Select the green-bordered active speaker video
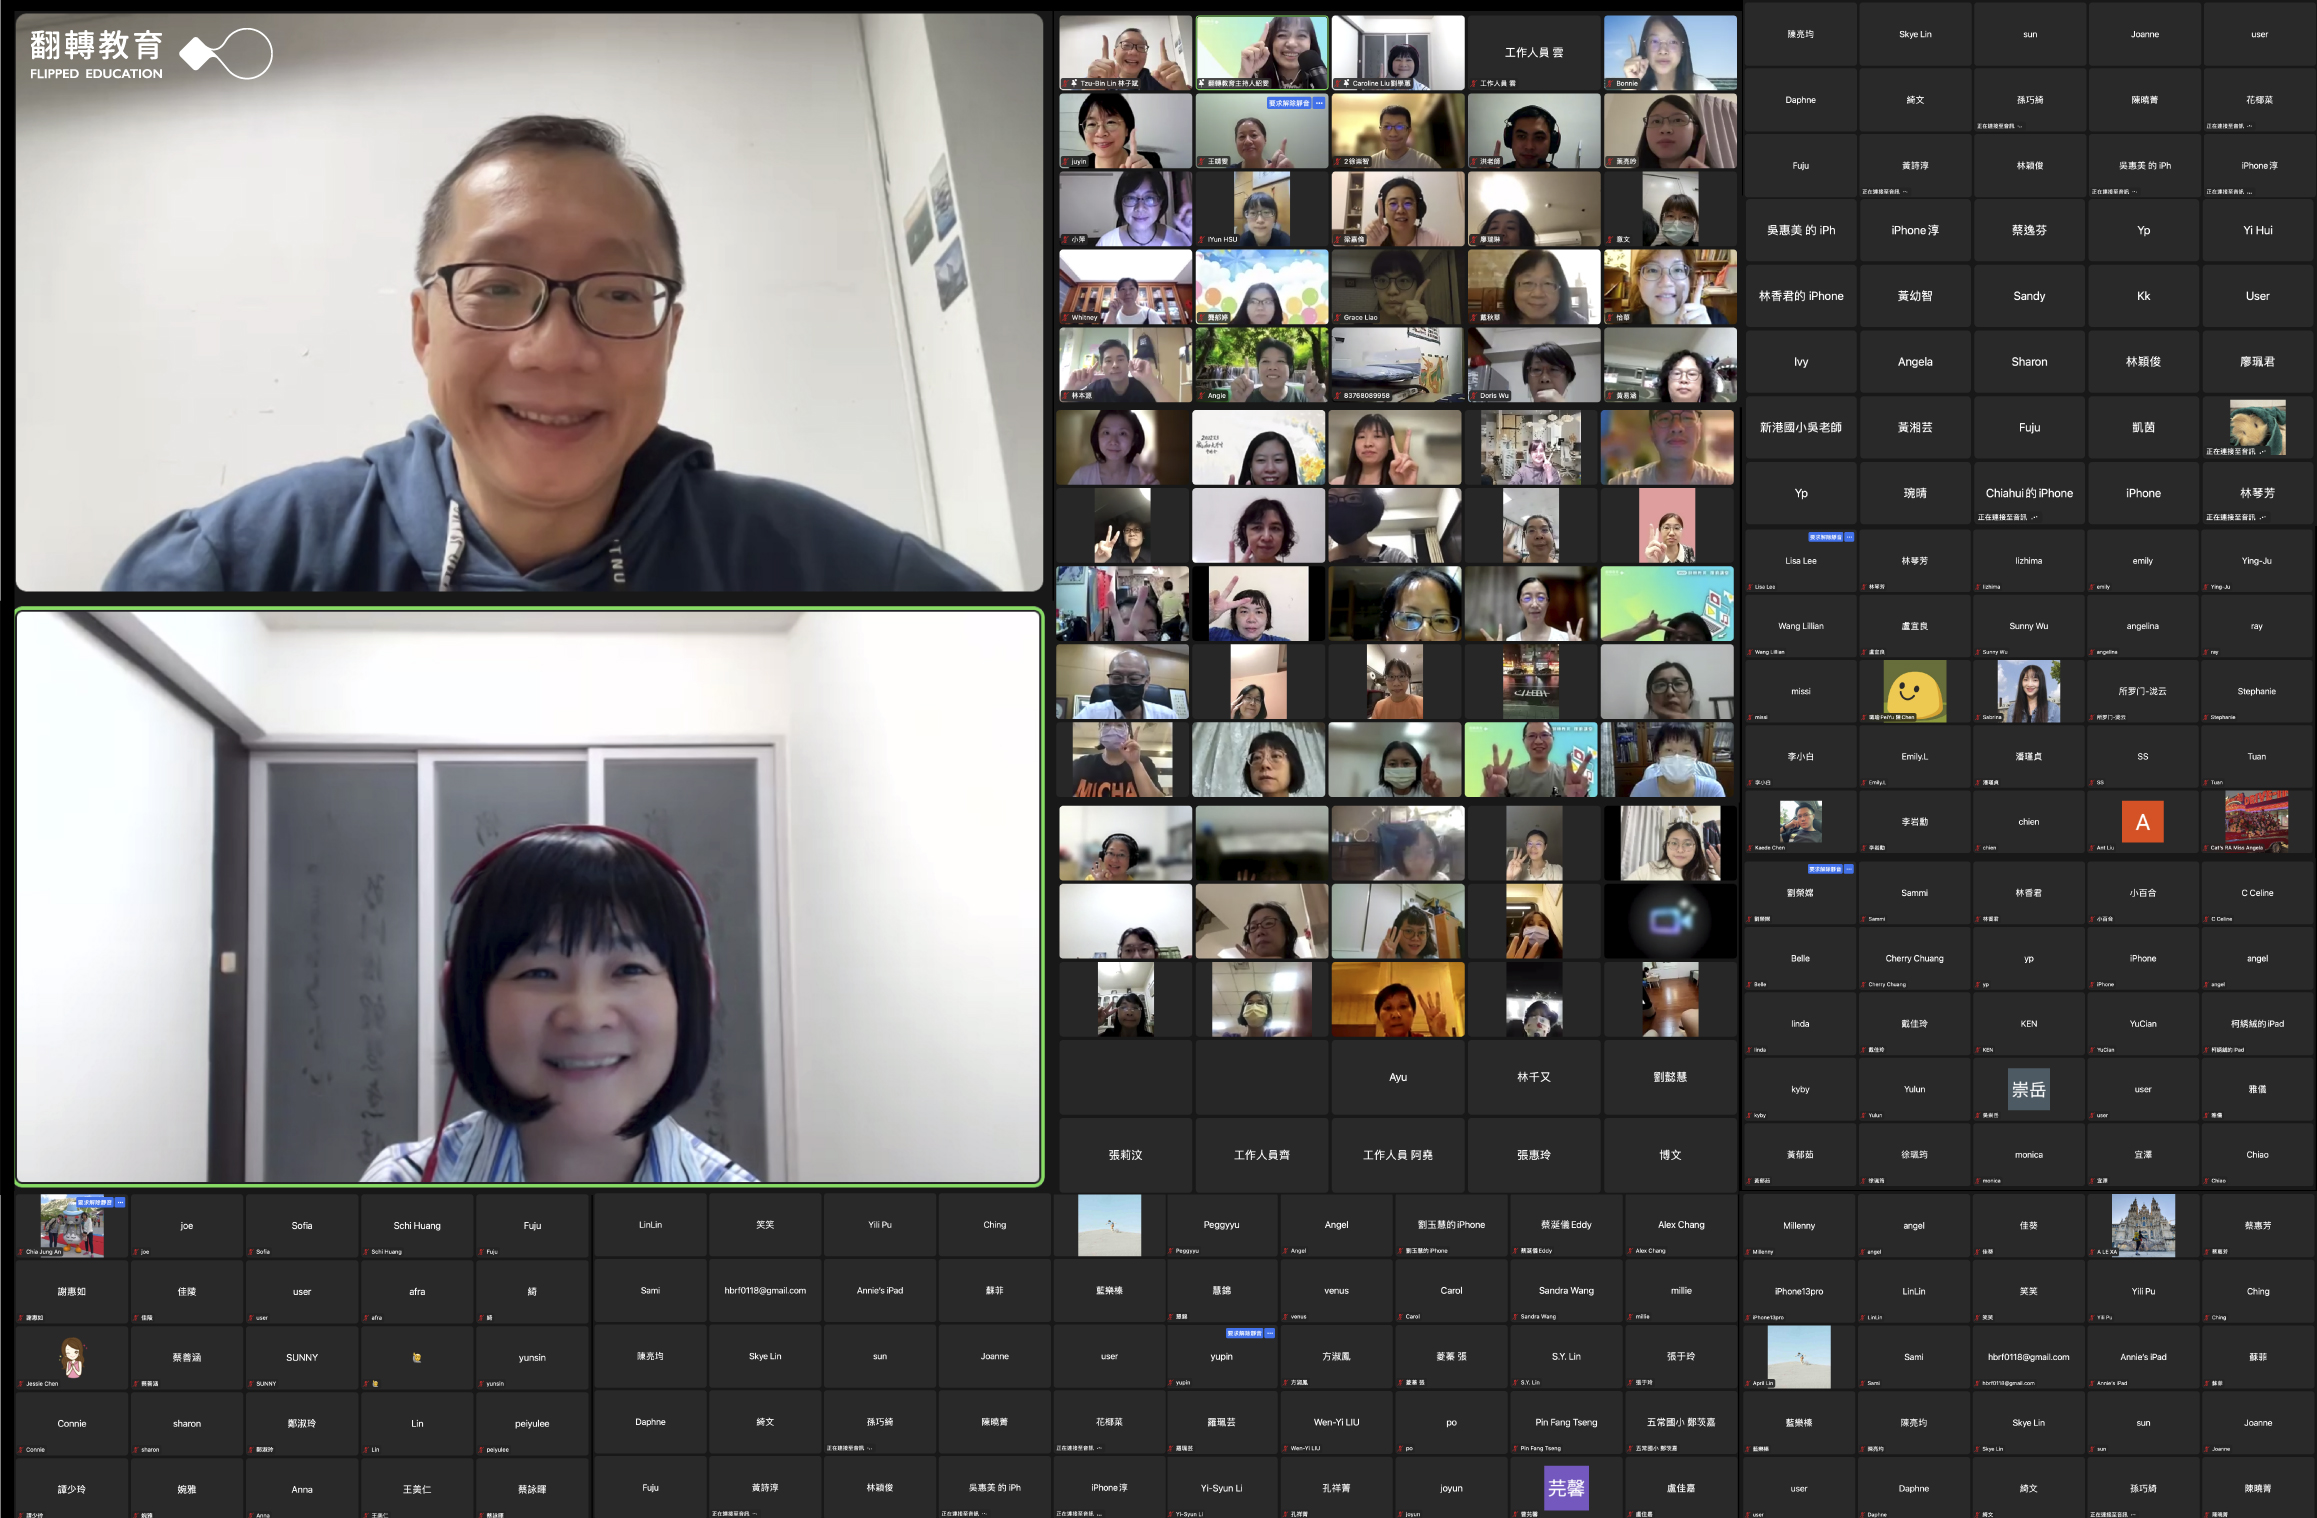This screenshot has height=1518, width=2317. [x=529, y=896]
